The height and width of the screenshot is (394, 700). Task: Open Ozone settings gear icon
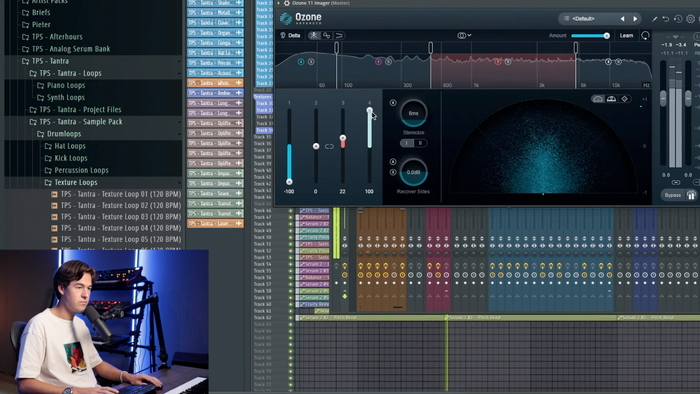click(x=690, y=19)
